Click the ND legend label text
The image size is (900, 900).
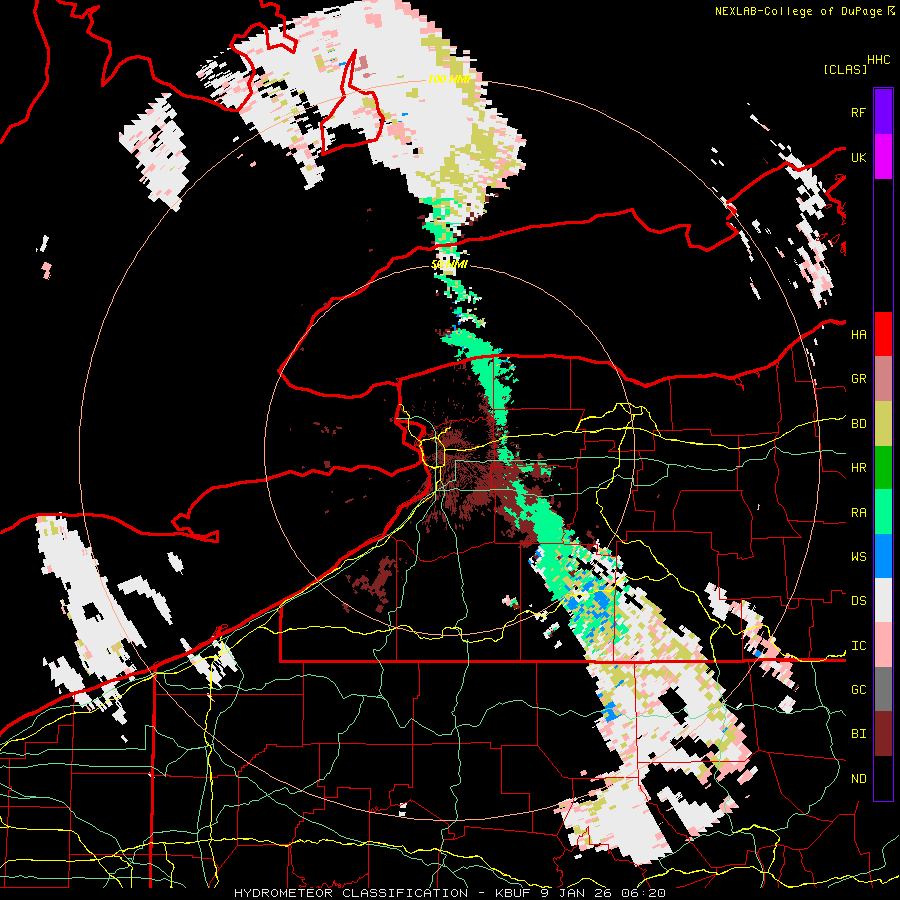[x=858, y=779]
